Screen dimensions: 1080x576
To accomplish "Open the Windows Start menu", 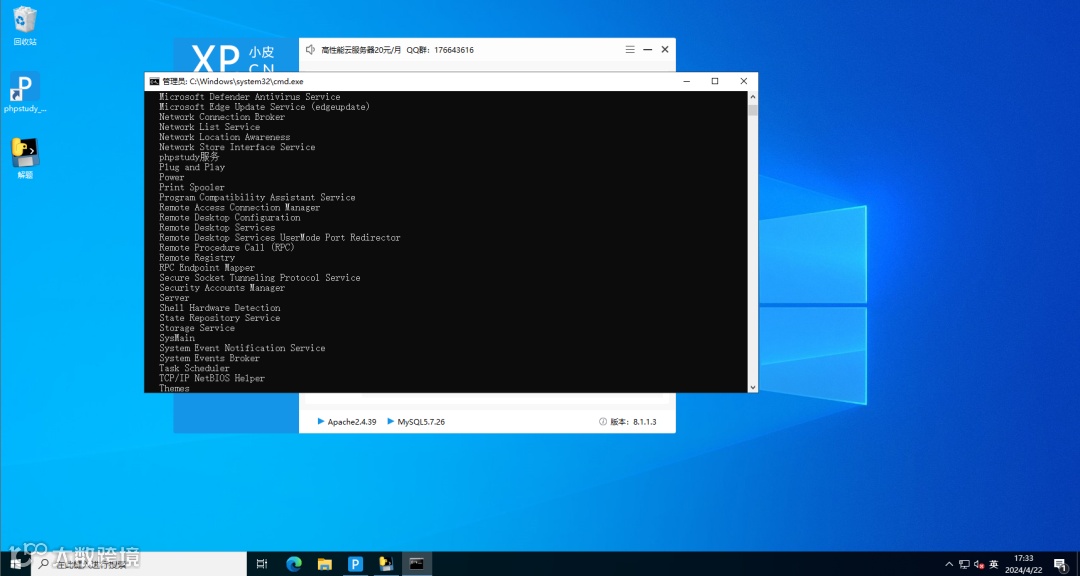I will [x=15, y=564].
